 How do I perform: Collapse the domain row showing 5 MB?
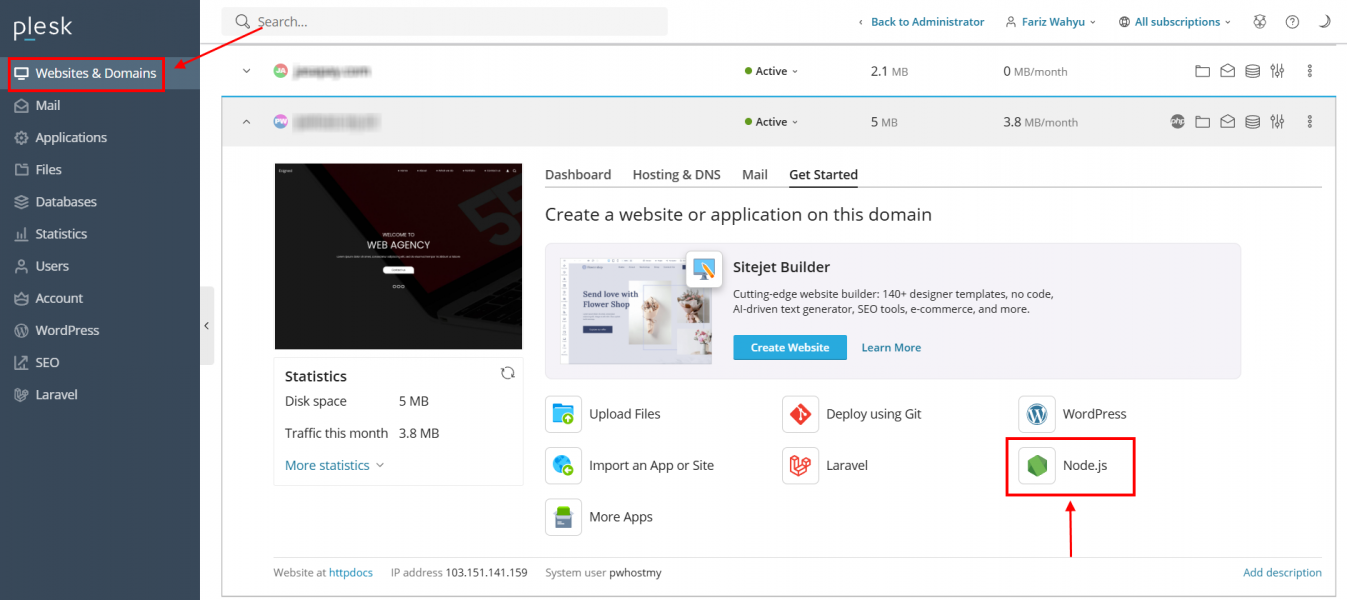click(x=246, y=122)
